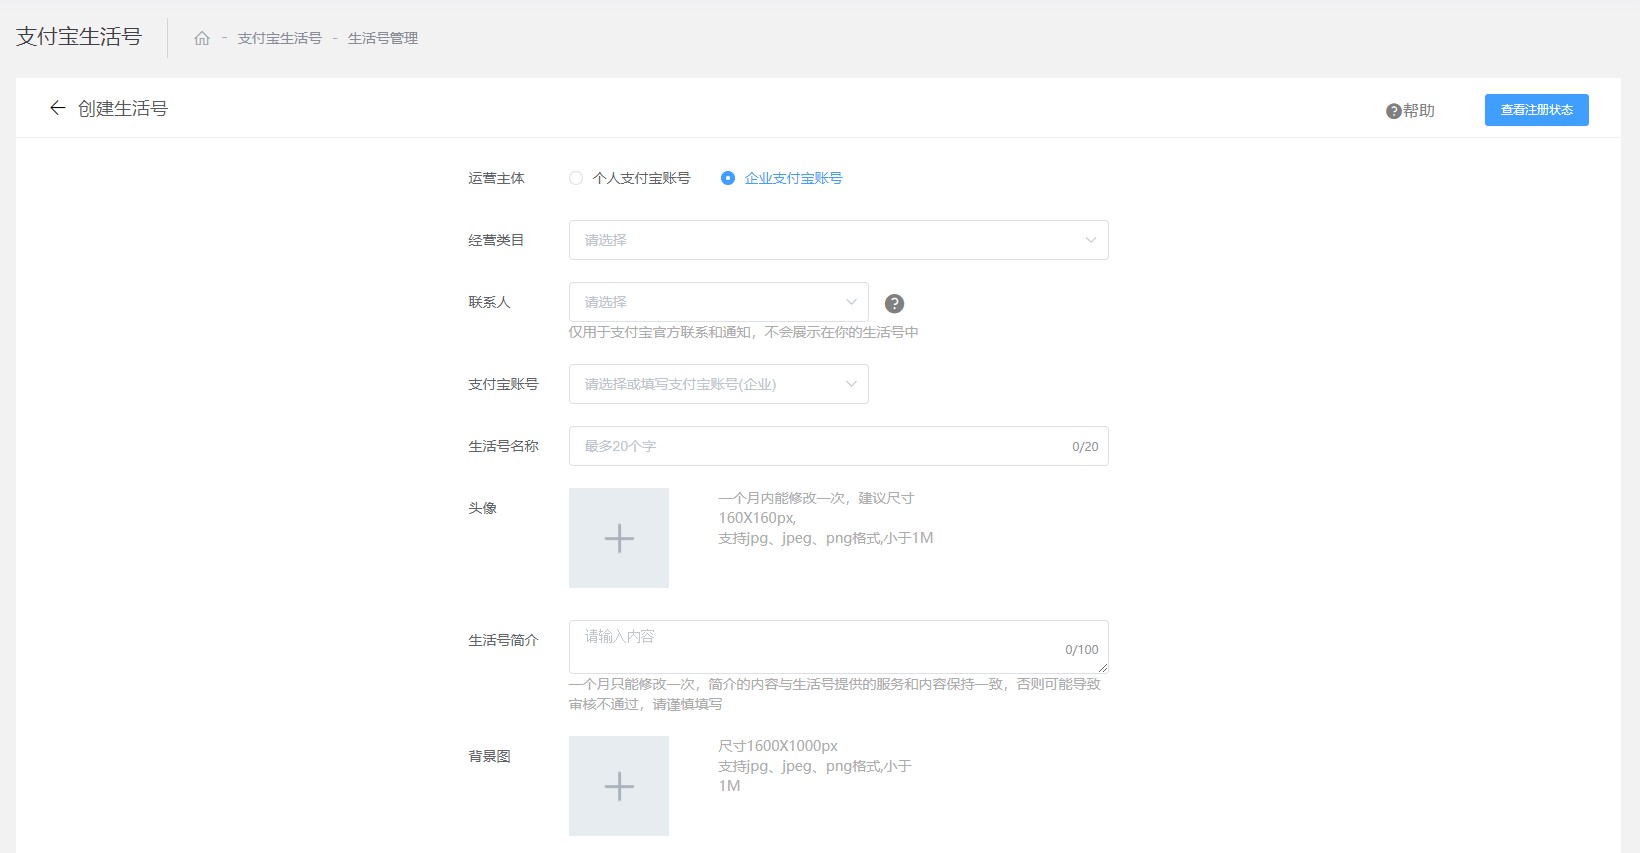Focus the 生活号简介 text area
The image size is (1640, 853).
coord(838,647)
